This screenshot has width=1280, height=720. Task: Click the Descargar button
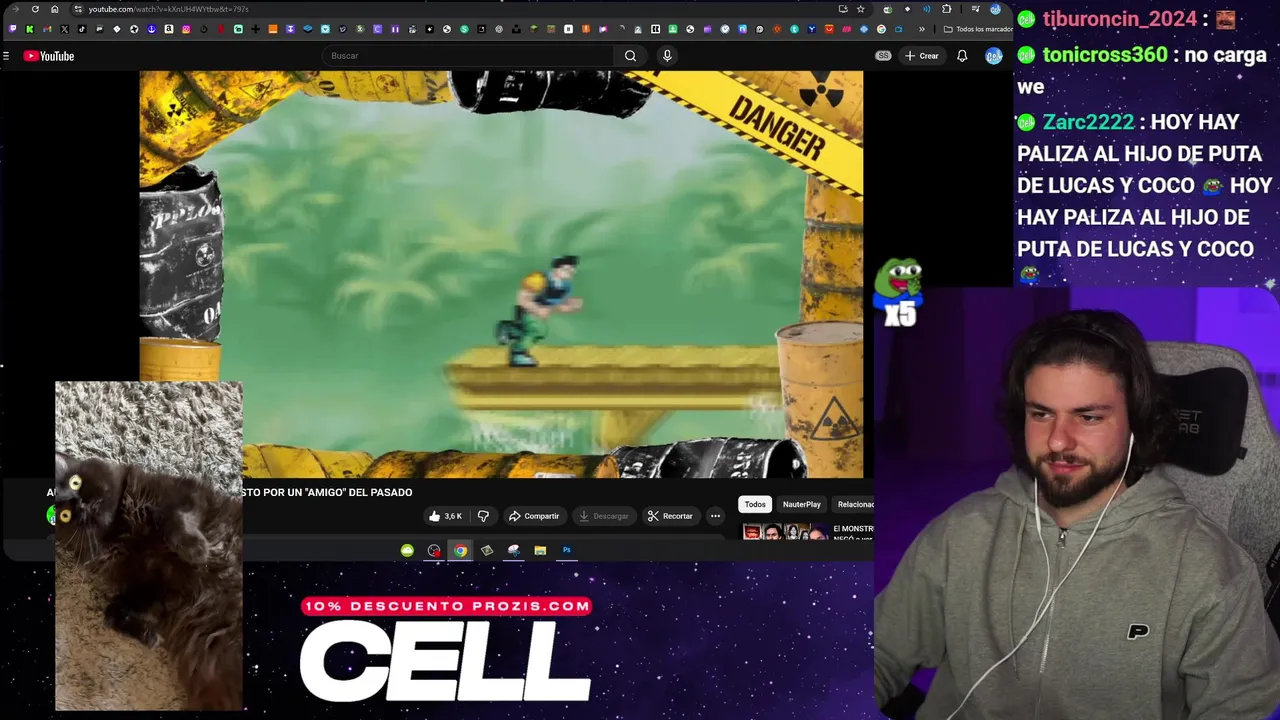tap(604, 516)
